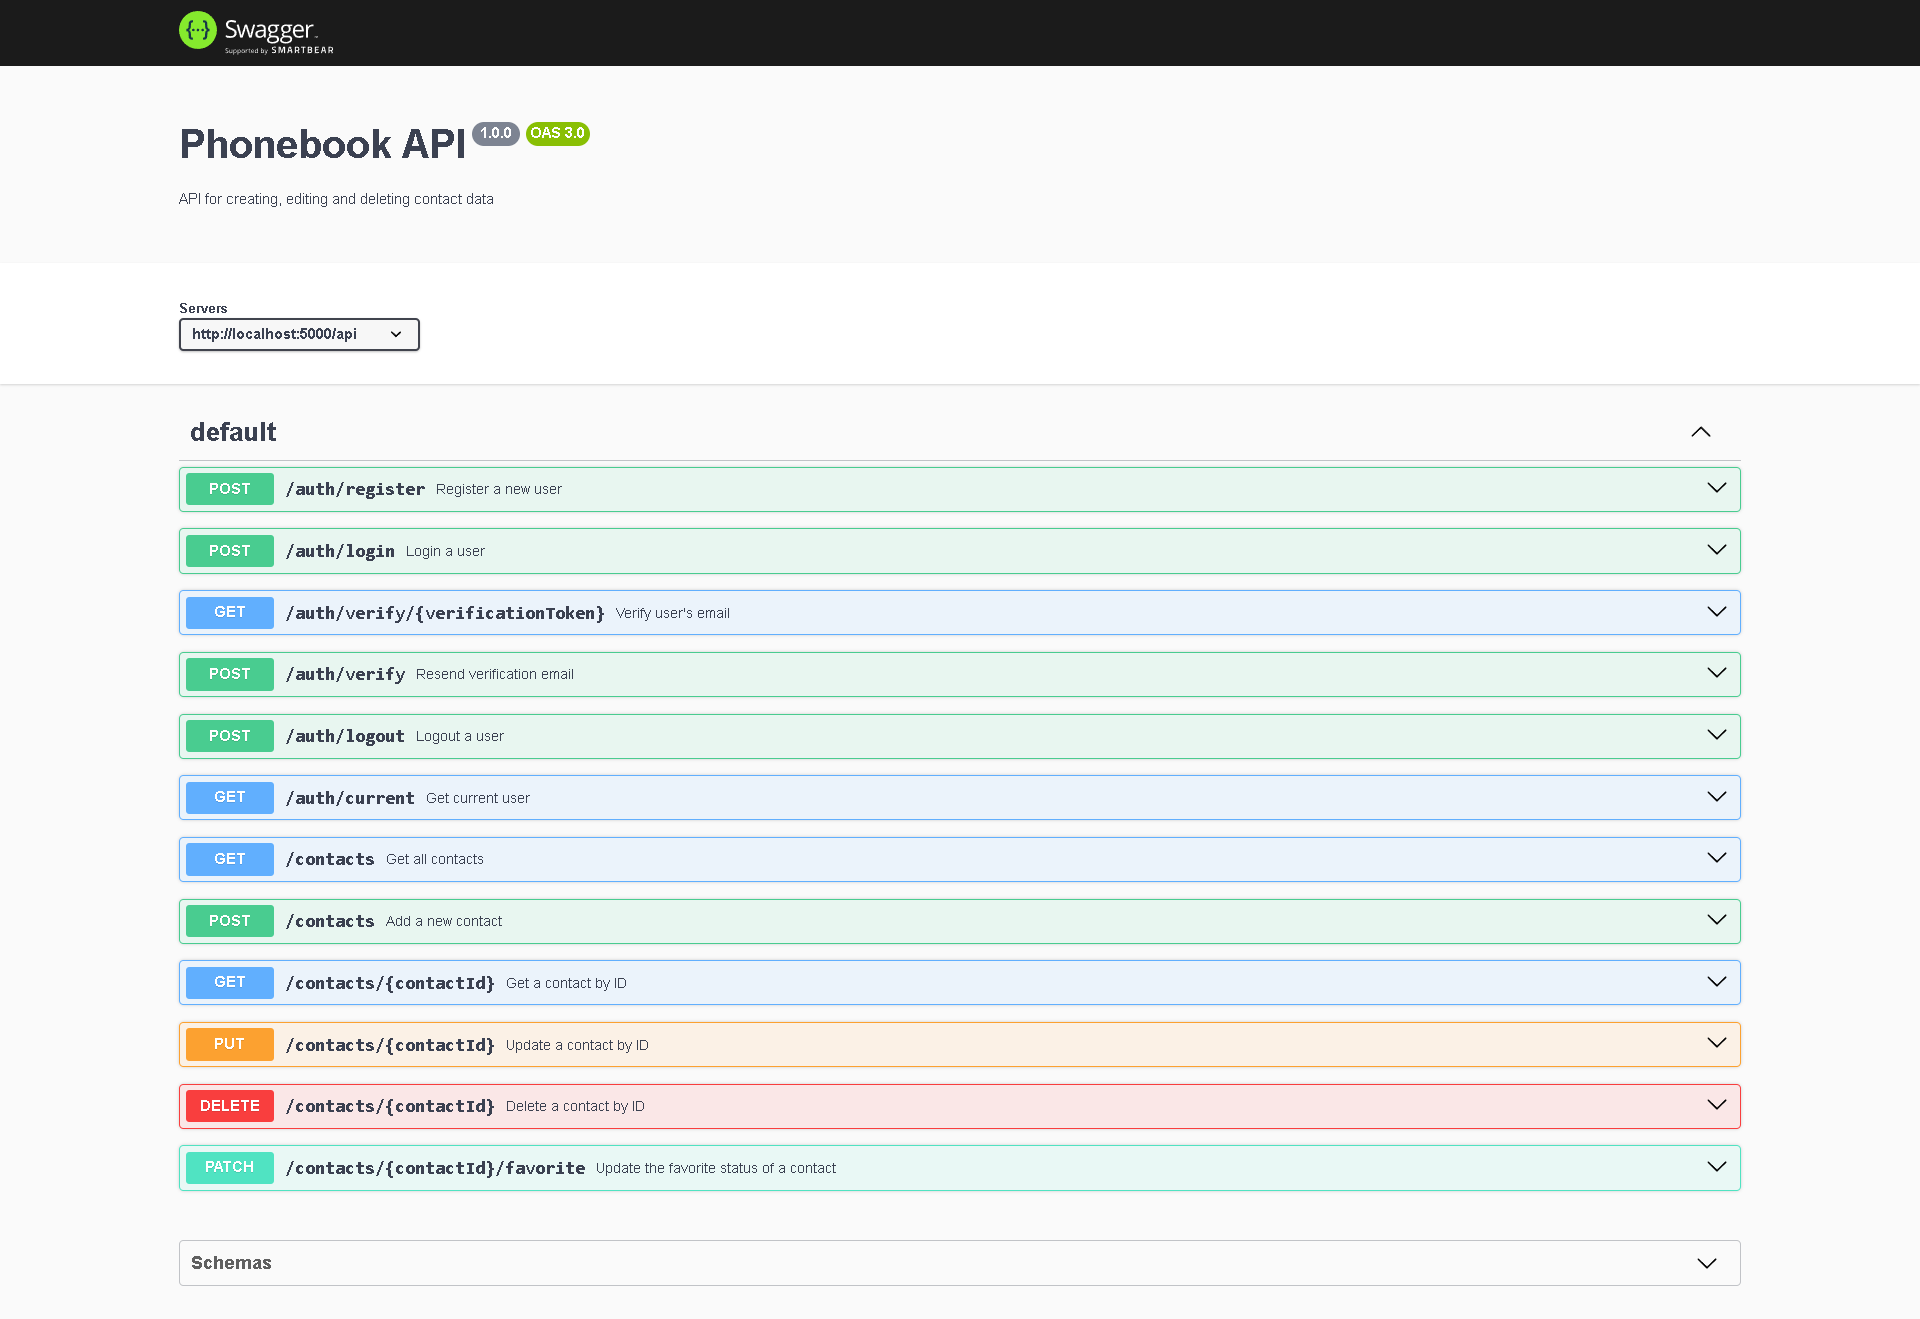Expand the favorite status endpoint chevron
This screenshot has width=1920, height=1319.
[x=1716, y=1167]
